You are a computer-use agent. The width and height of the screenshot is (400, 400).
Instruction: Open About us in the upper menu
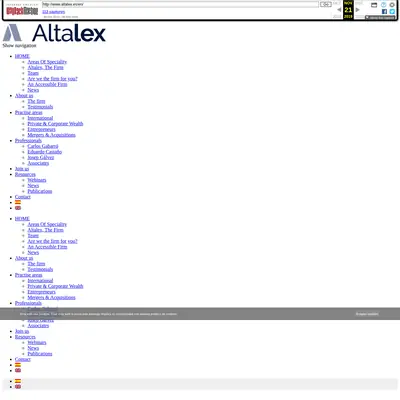coord(24,96)
